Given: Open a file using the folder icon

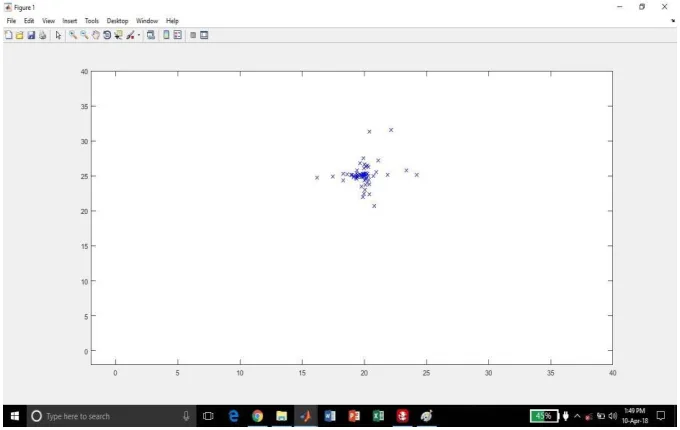Looking at the screenshot, I should pyautogui.click(x=20, y=35).
